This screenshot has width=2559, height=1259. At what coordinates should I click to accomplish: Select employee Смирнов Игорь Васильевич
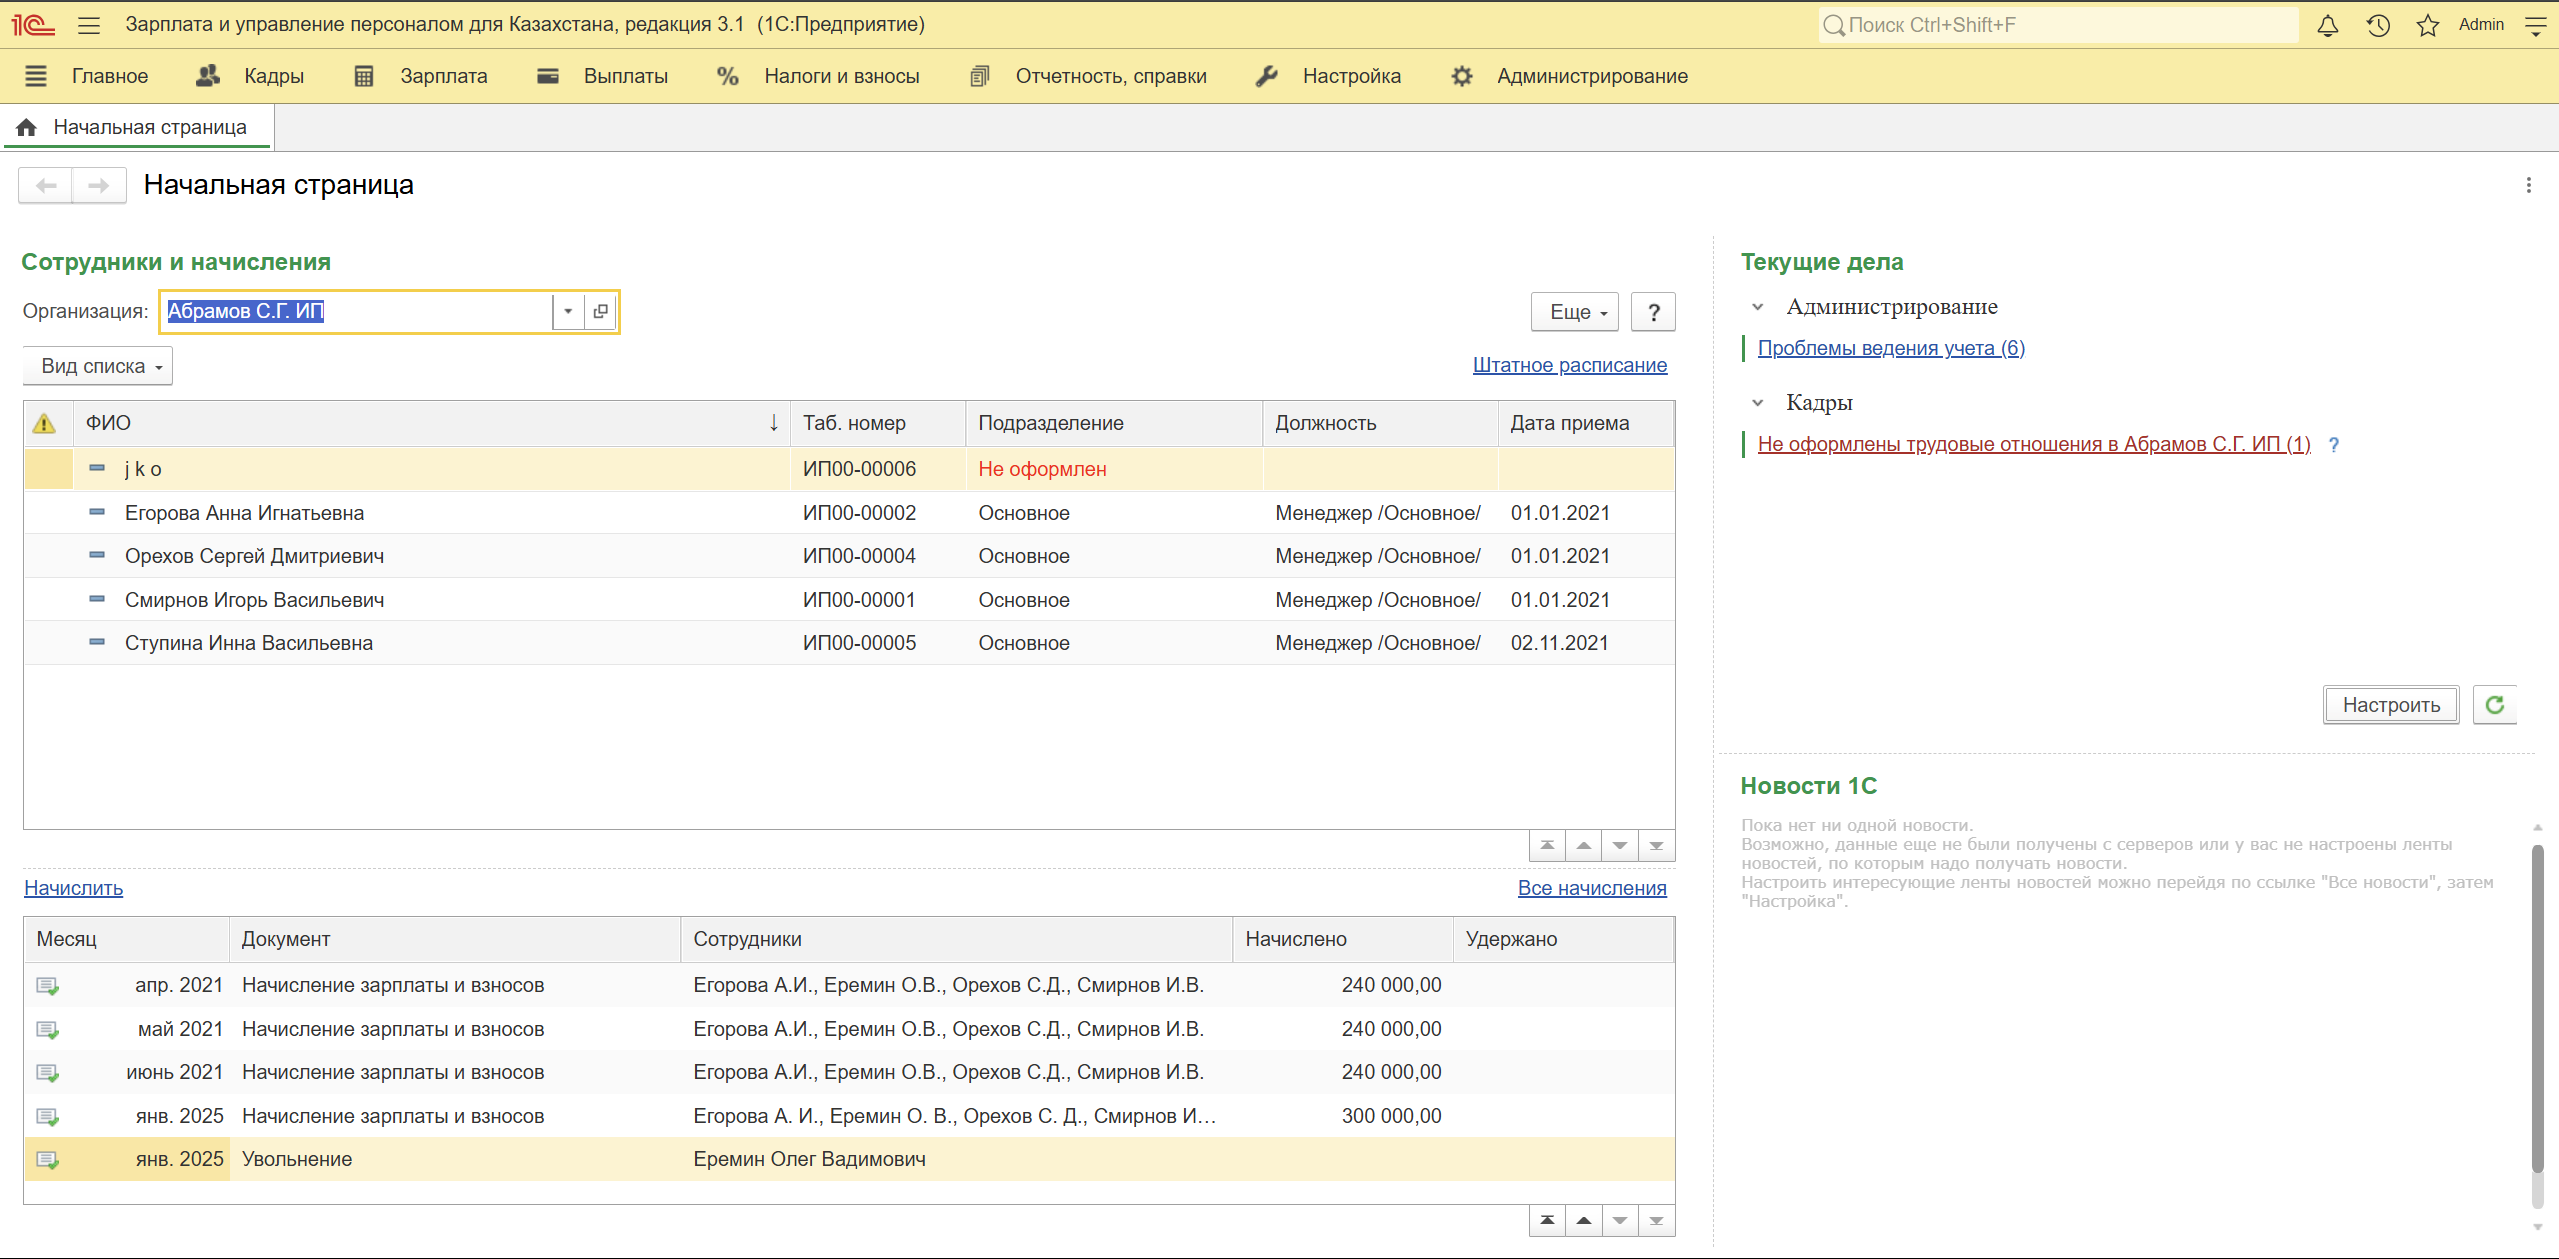849,600
